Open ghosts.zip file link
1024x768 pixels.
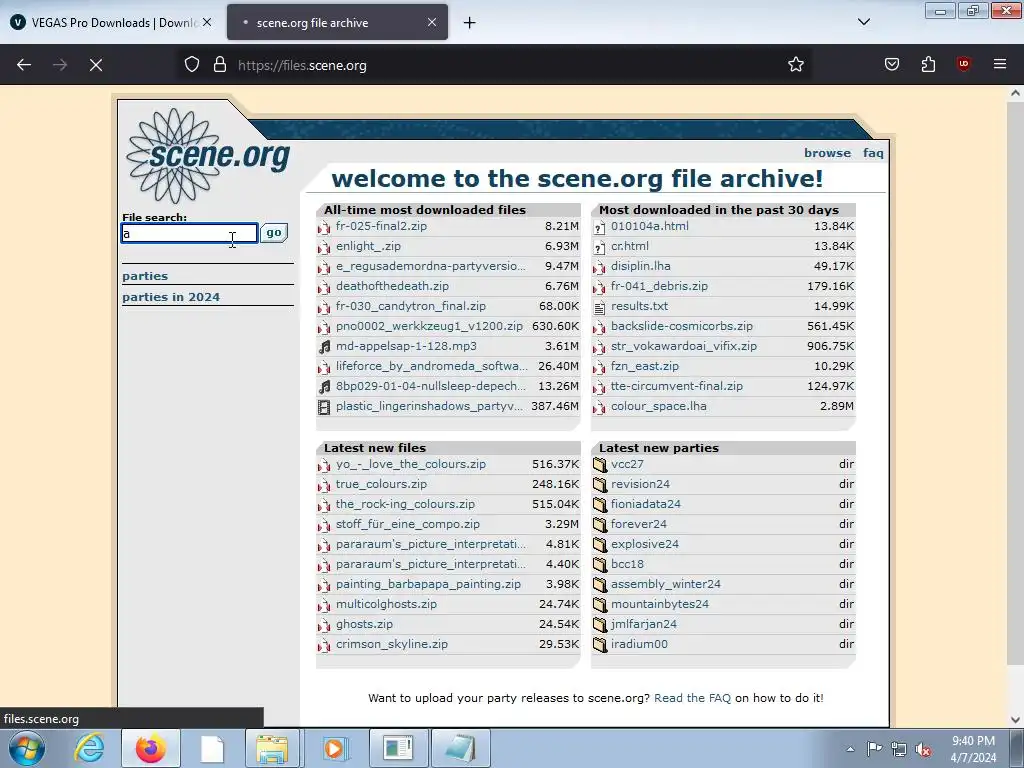coord(364,624)
